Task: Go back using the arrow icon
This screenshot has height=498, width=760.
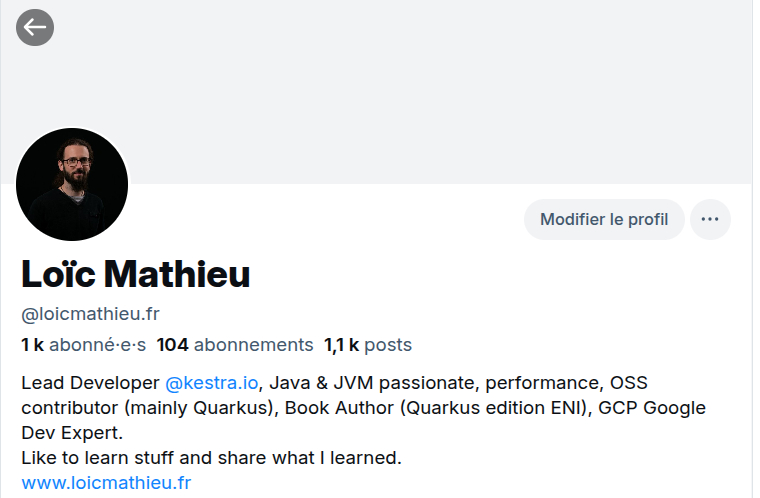Action: tap(35, 27)
